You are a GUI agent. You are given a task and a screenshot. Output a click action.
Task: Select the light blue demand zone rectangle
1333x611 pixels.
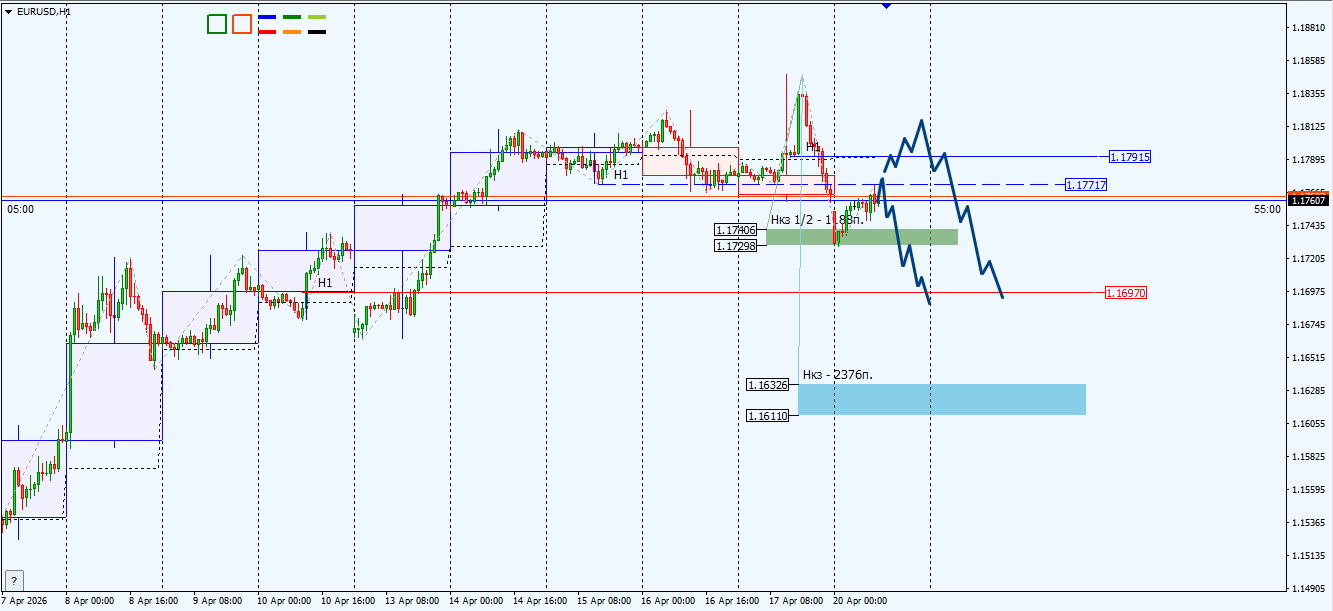[940, 398]
